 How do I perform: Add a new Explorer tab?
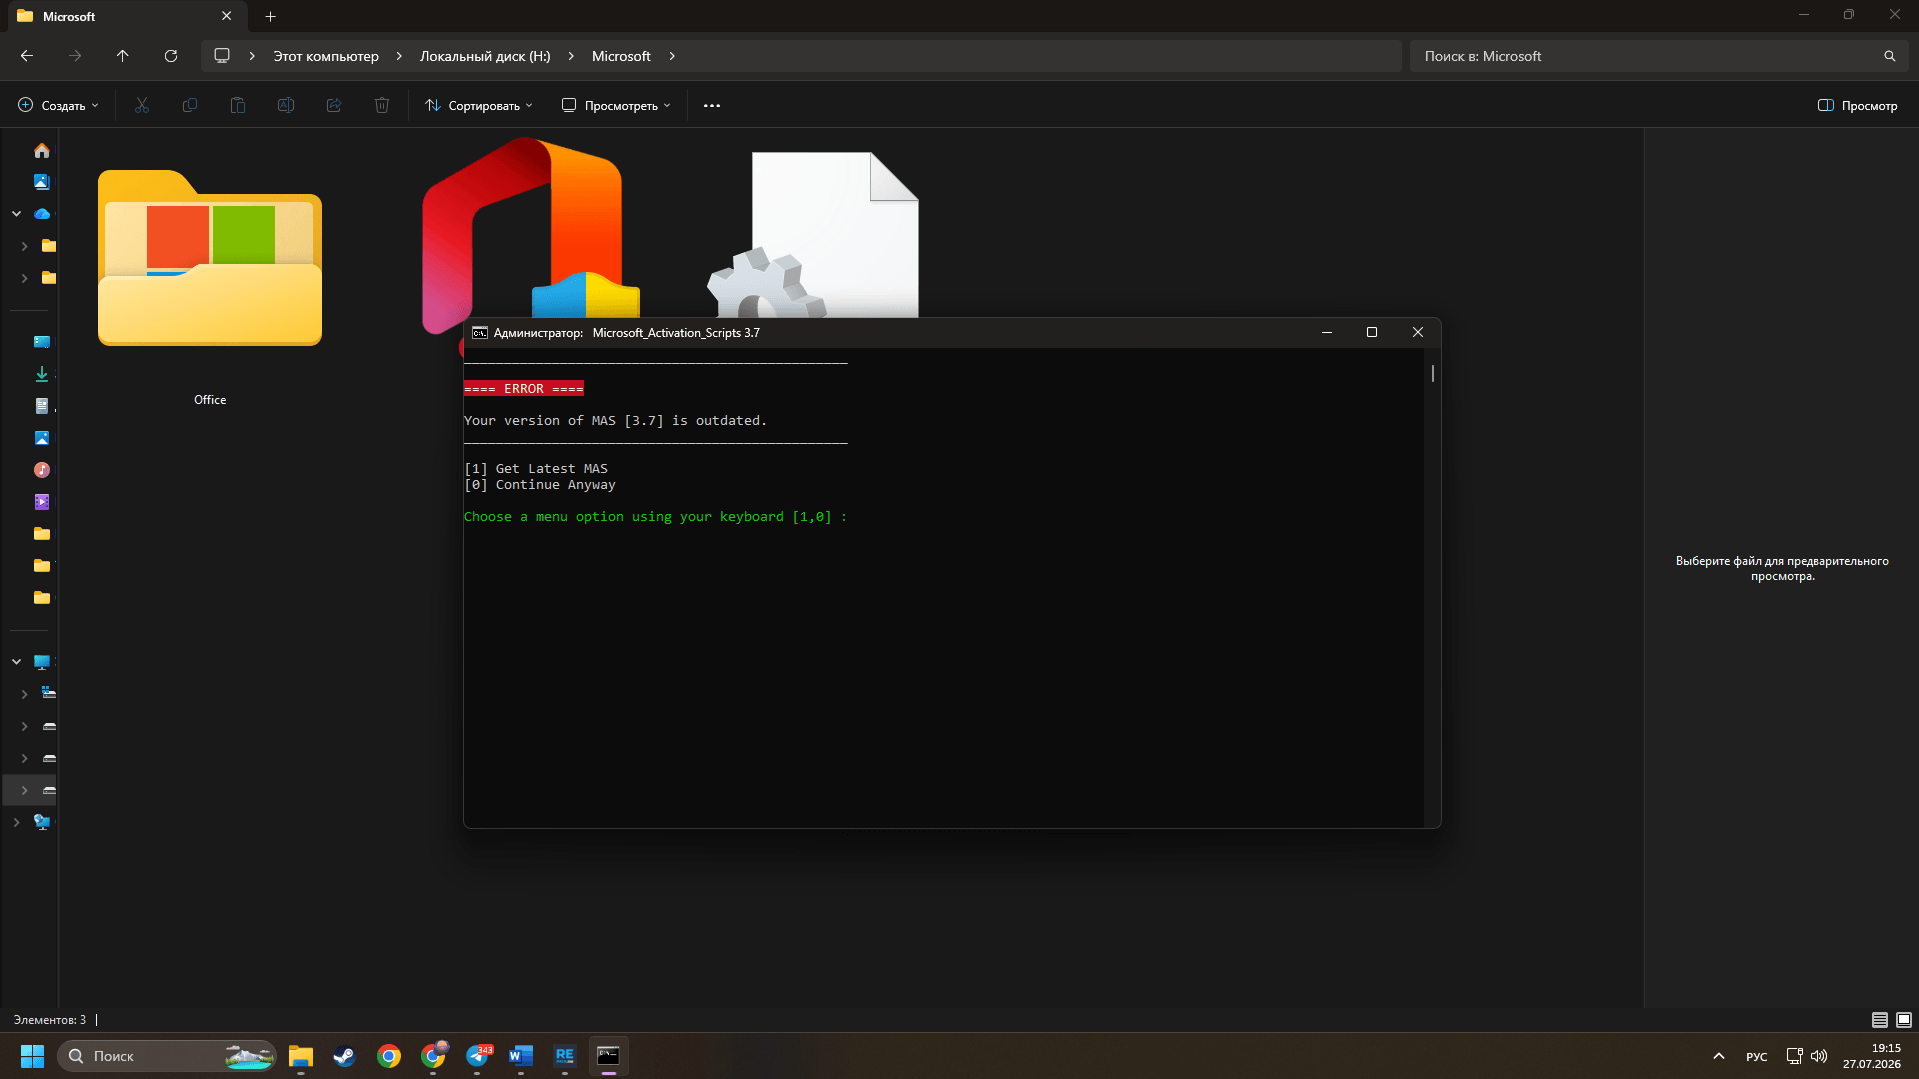coord(271,16)
